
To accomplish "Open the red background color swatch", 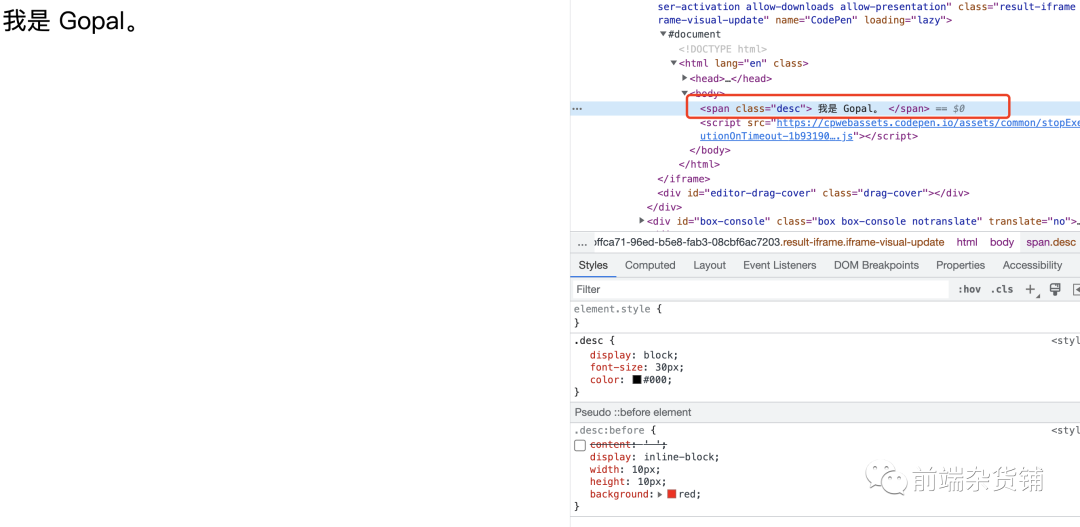I will tap(672, 494).
